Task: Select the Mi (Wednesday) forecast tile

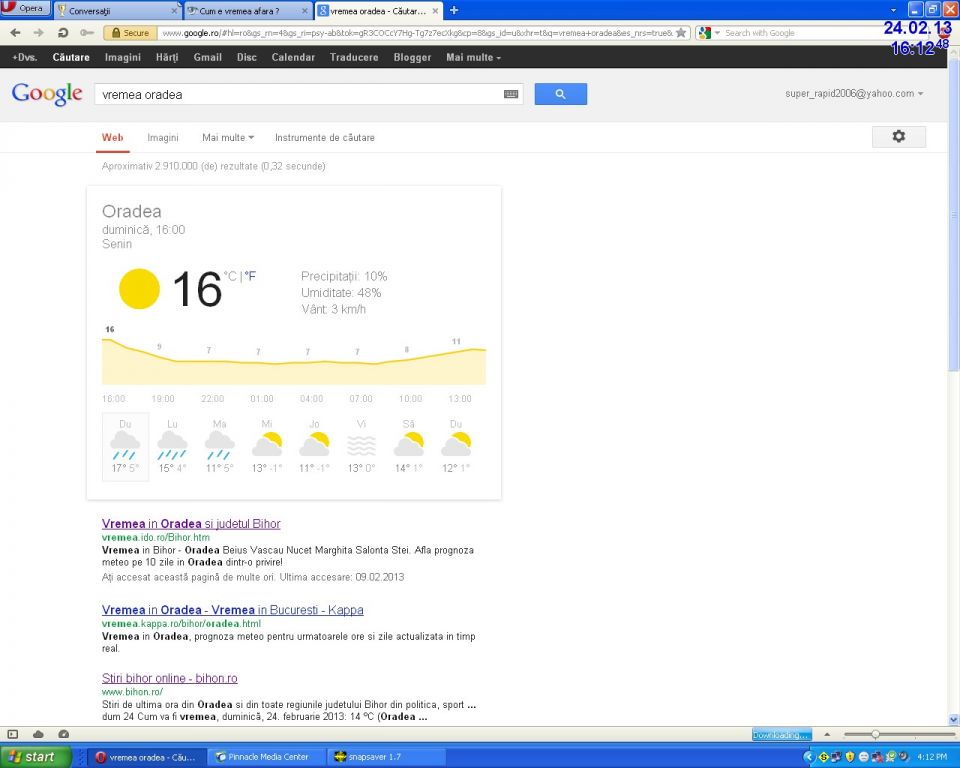Action: (x=267, y=446)
